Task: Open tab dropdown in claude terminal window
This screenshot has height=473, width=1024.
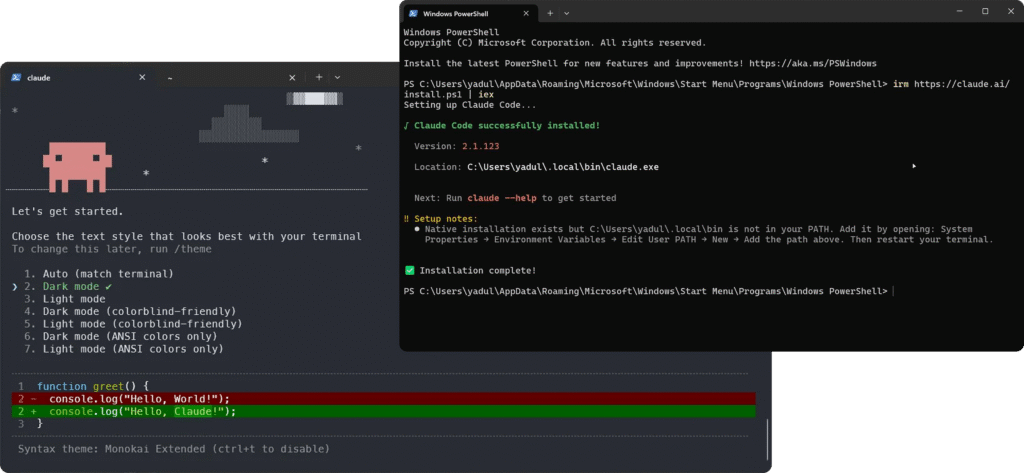Action: coord(338,77)
